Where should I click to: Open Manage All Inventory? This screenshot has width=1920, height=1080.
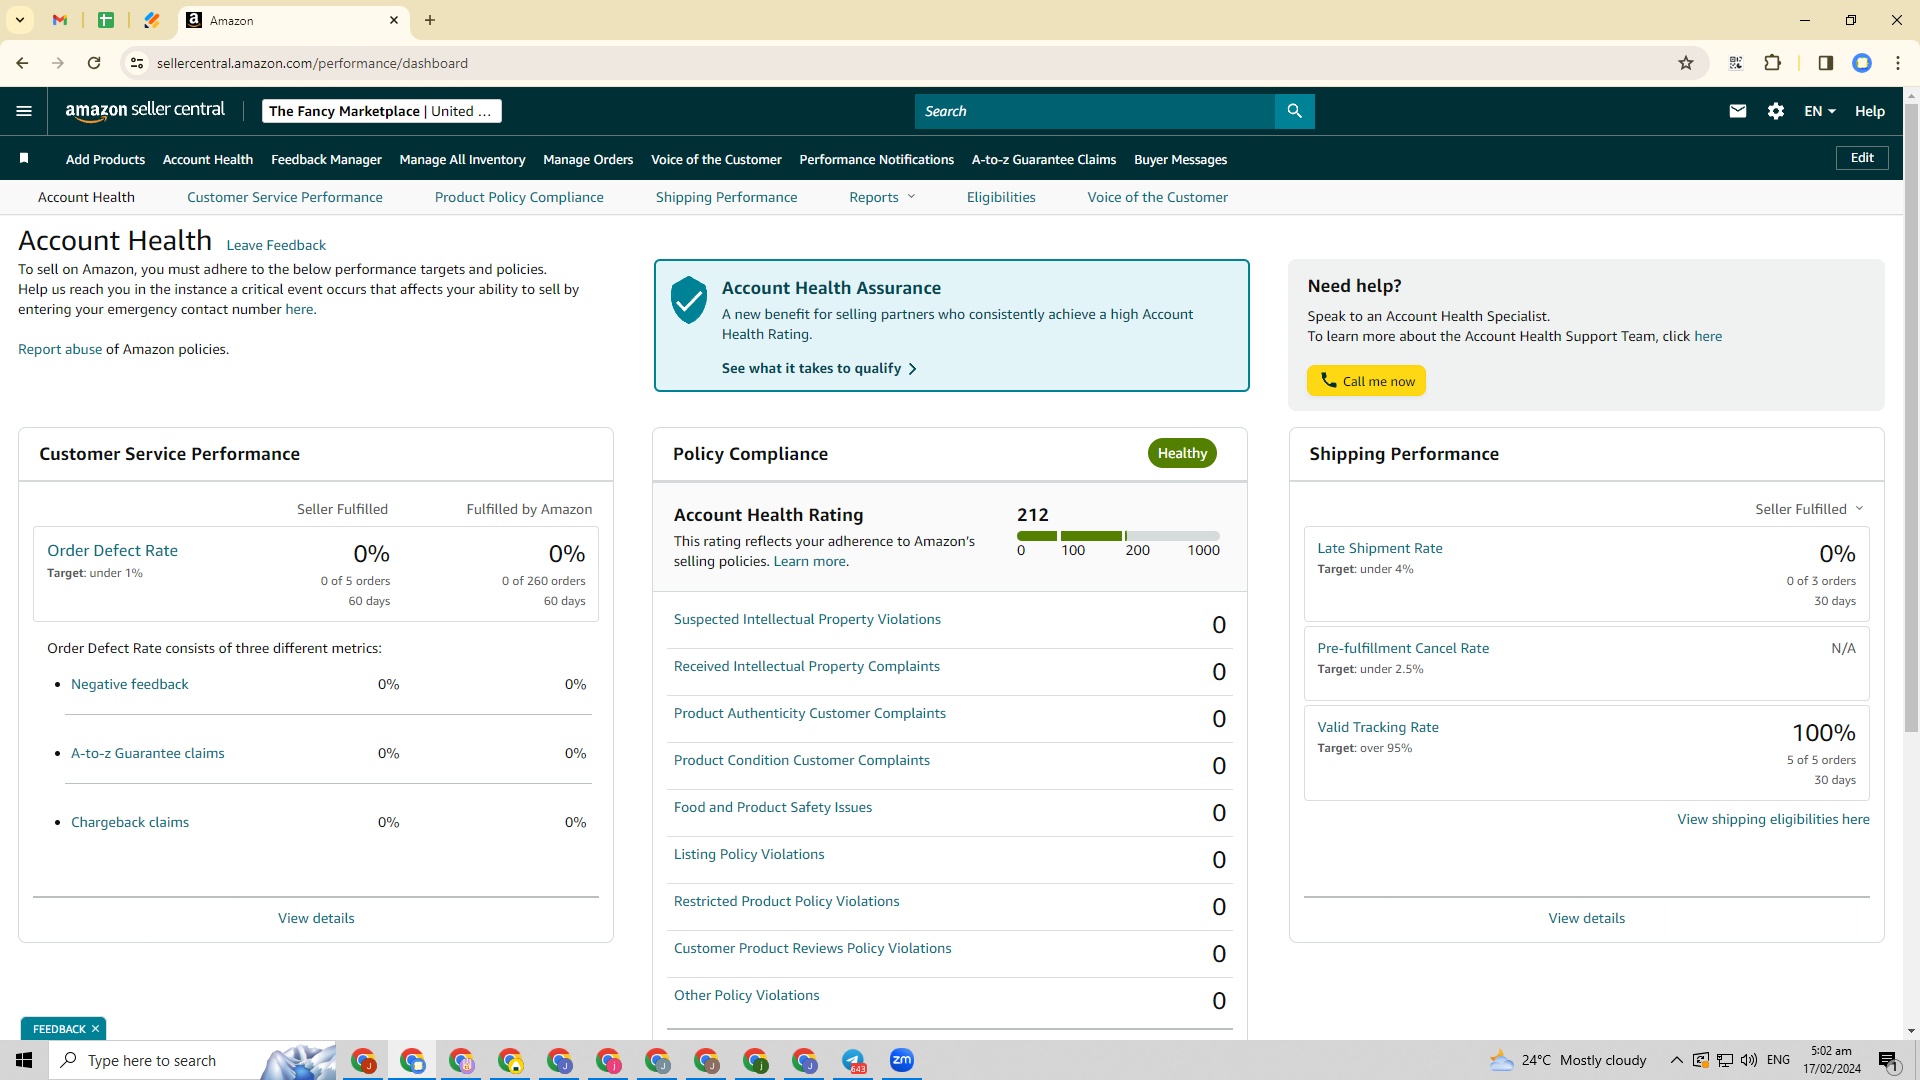point(462,159)
